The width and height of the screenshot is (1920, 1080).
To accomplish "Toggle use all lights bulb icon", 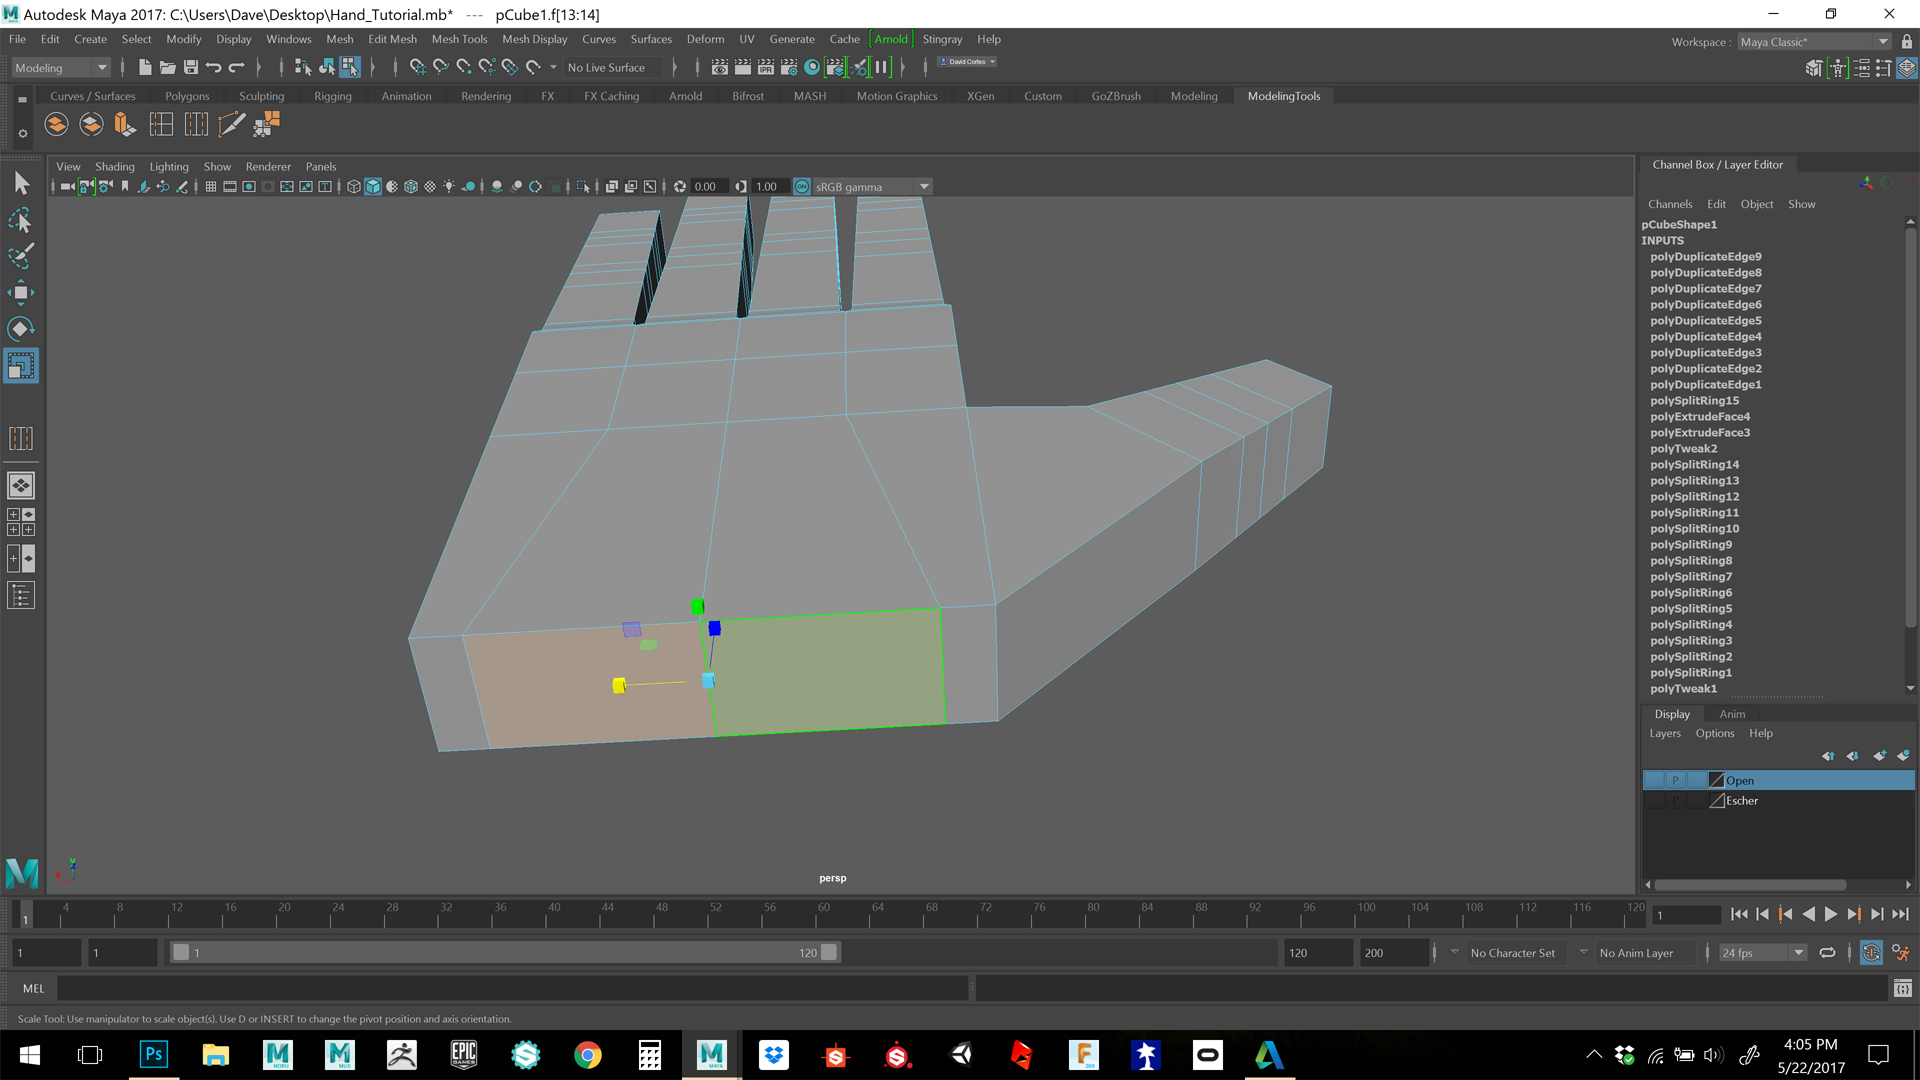I will tap(449, 187).
